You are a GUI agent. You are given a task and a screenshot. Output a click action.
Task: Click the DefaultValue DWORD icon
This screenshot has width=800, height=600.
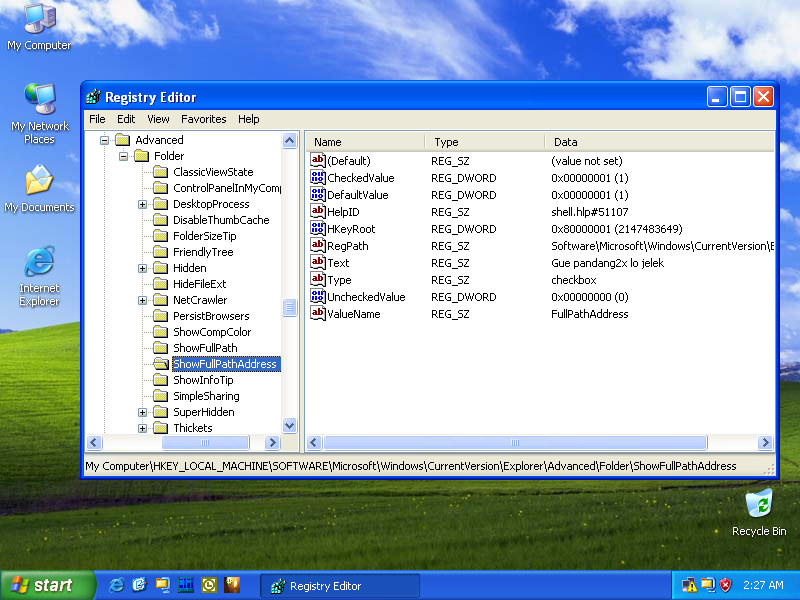click(x=317, y=194)
